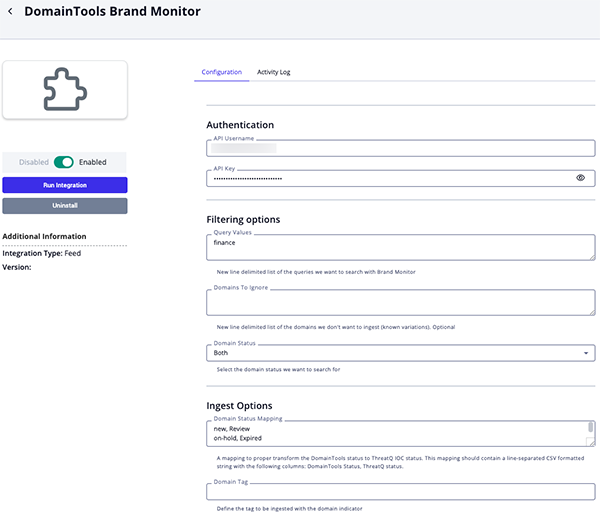The width and height of the screenshot is (600, 514).
Task: Switch to the Activity Log tab
Action: (274, 72)
